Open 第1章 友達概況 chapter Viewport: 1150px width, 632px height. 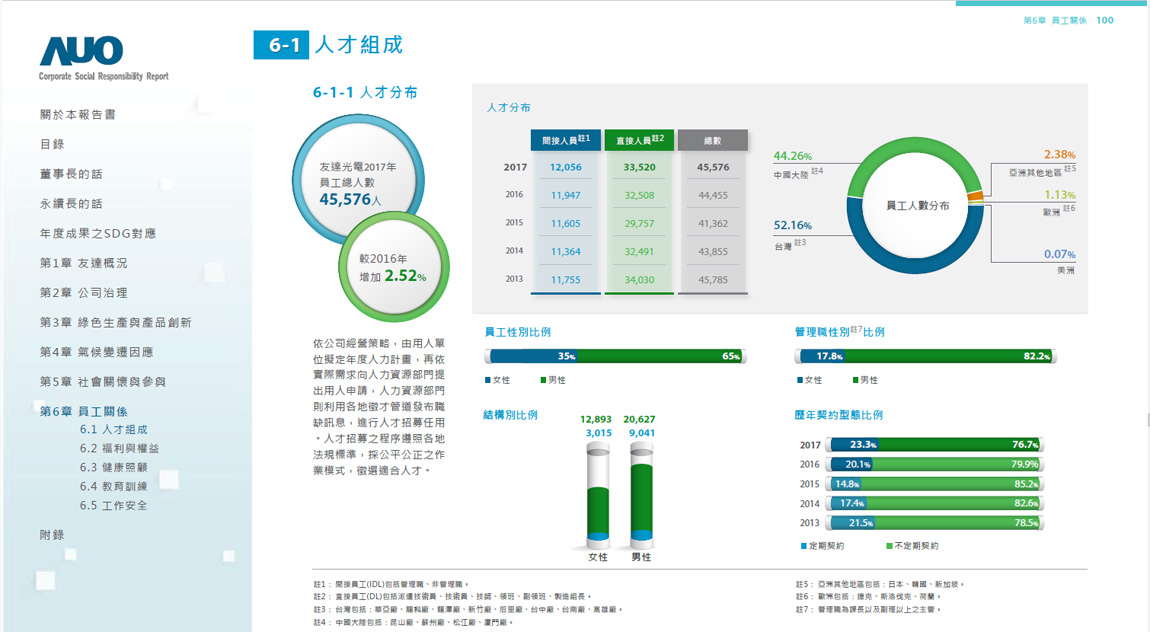tap(83, 263)
